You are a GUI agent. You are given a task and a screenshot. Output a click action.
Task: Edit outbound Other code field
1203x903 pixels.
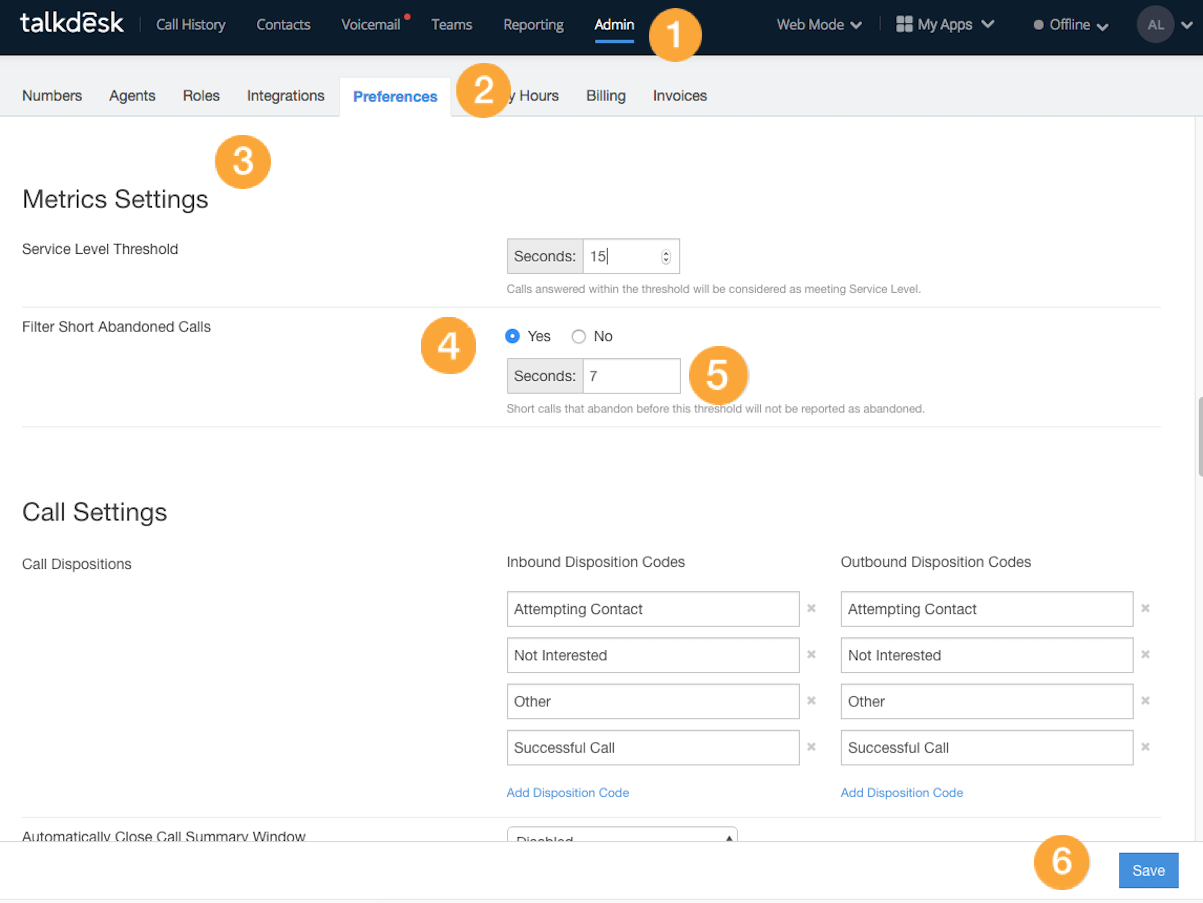[x=987, y=701]
